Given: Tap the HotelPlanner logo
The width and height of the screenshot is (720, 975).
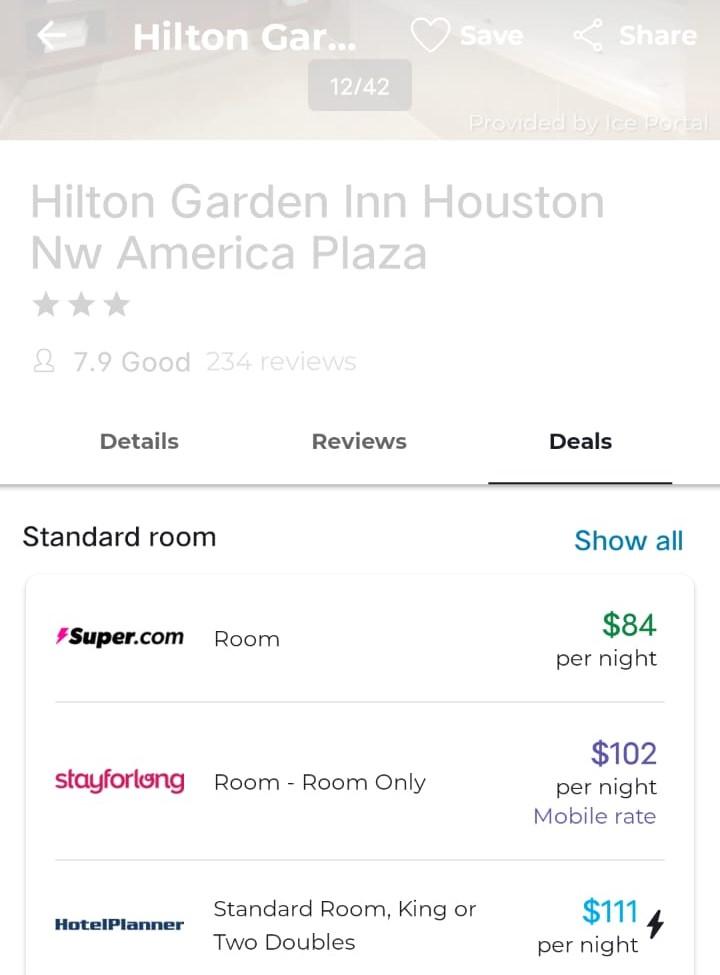Looking at the screenshot, I should [x=119, y=925].
